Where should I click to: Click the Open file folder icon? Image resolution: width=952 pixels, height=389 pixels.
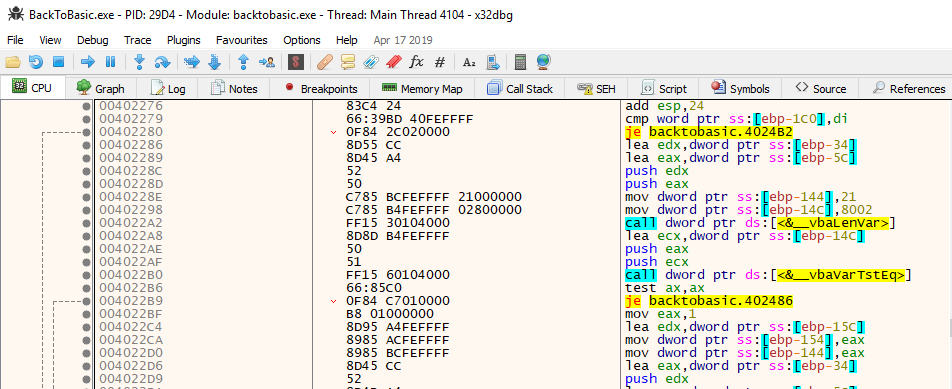pos(13,62)
